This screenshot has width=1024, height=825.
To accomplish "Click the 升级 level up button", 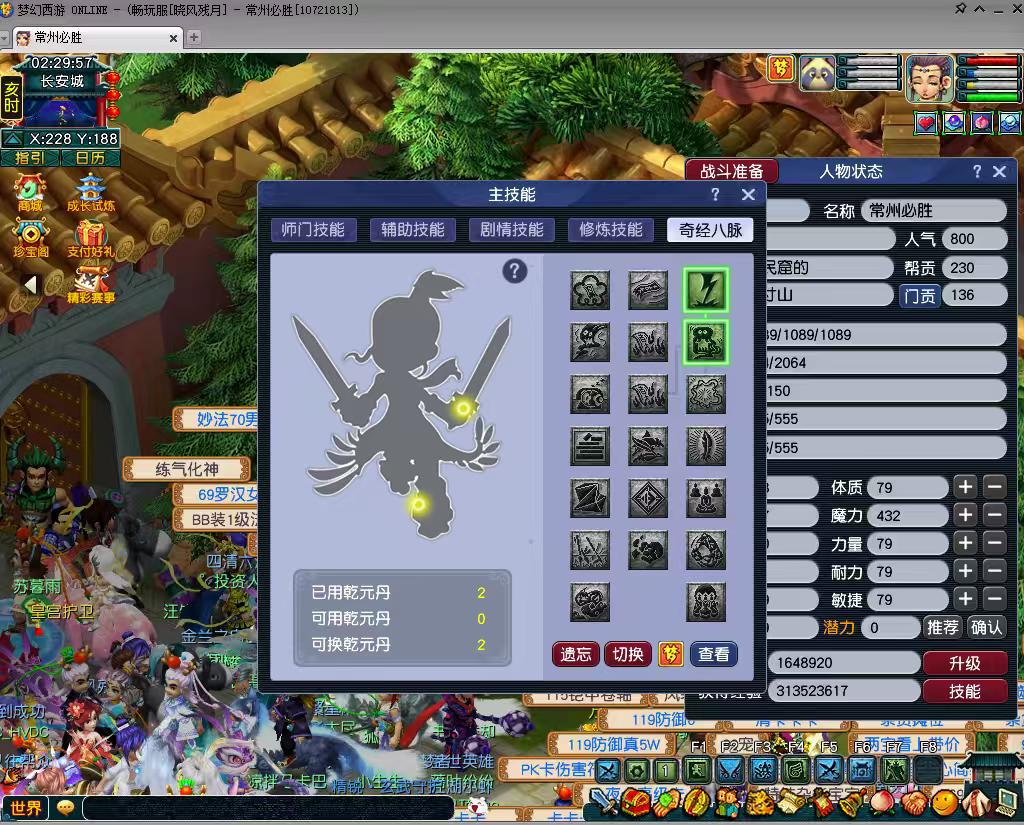I will 965,663.
